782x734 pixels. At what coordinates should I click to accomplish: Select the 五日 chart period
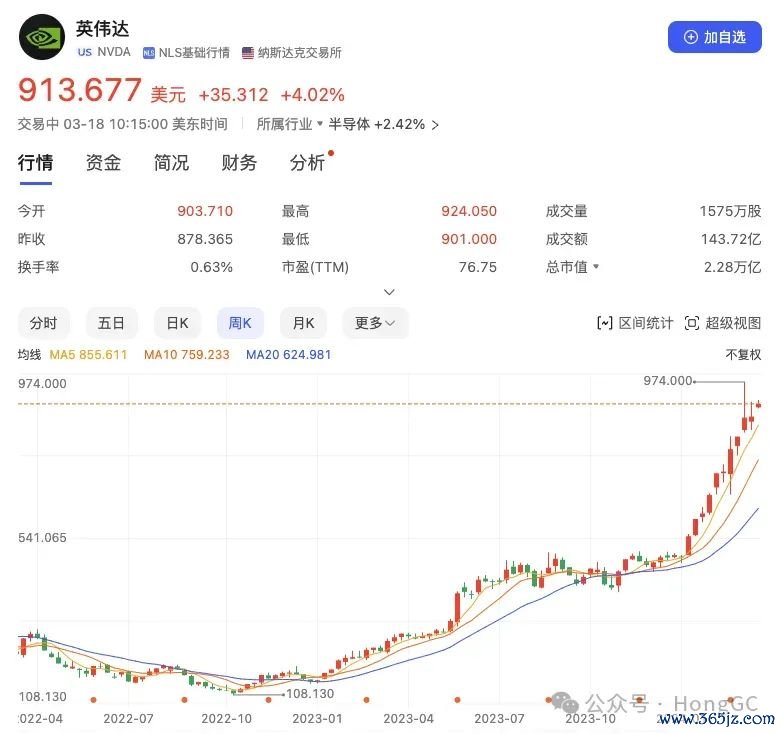[x=111, y=323]
